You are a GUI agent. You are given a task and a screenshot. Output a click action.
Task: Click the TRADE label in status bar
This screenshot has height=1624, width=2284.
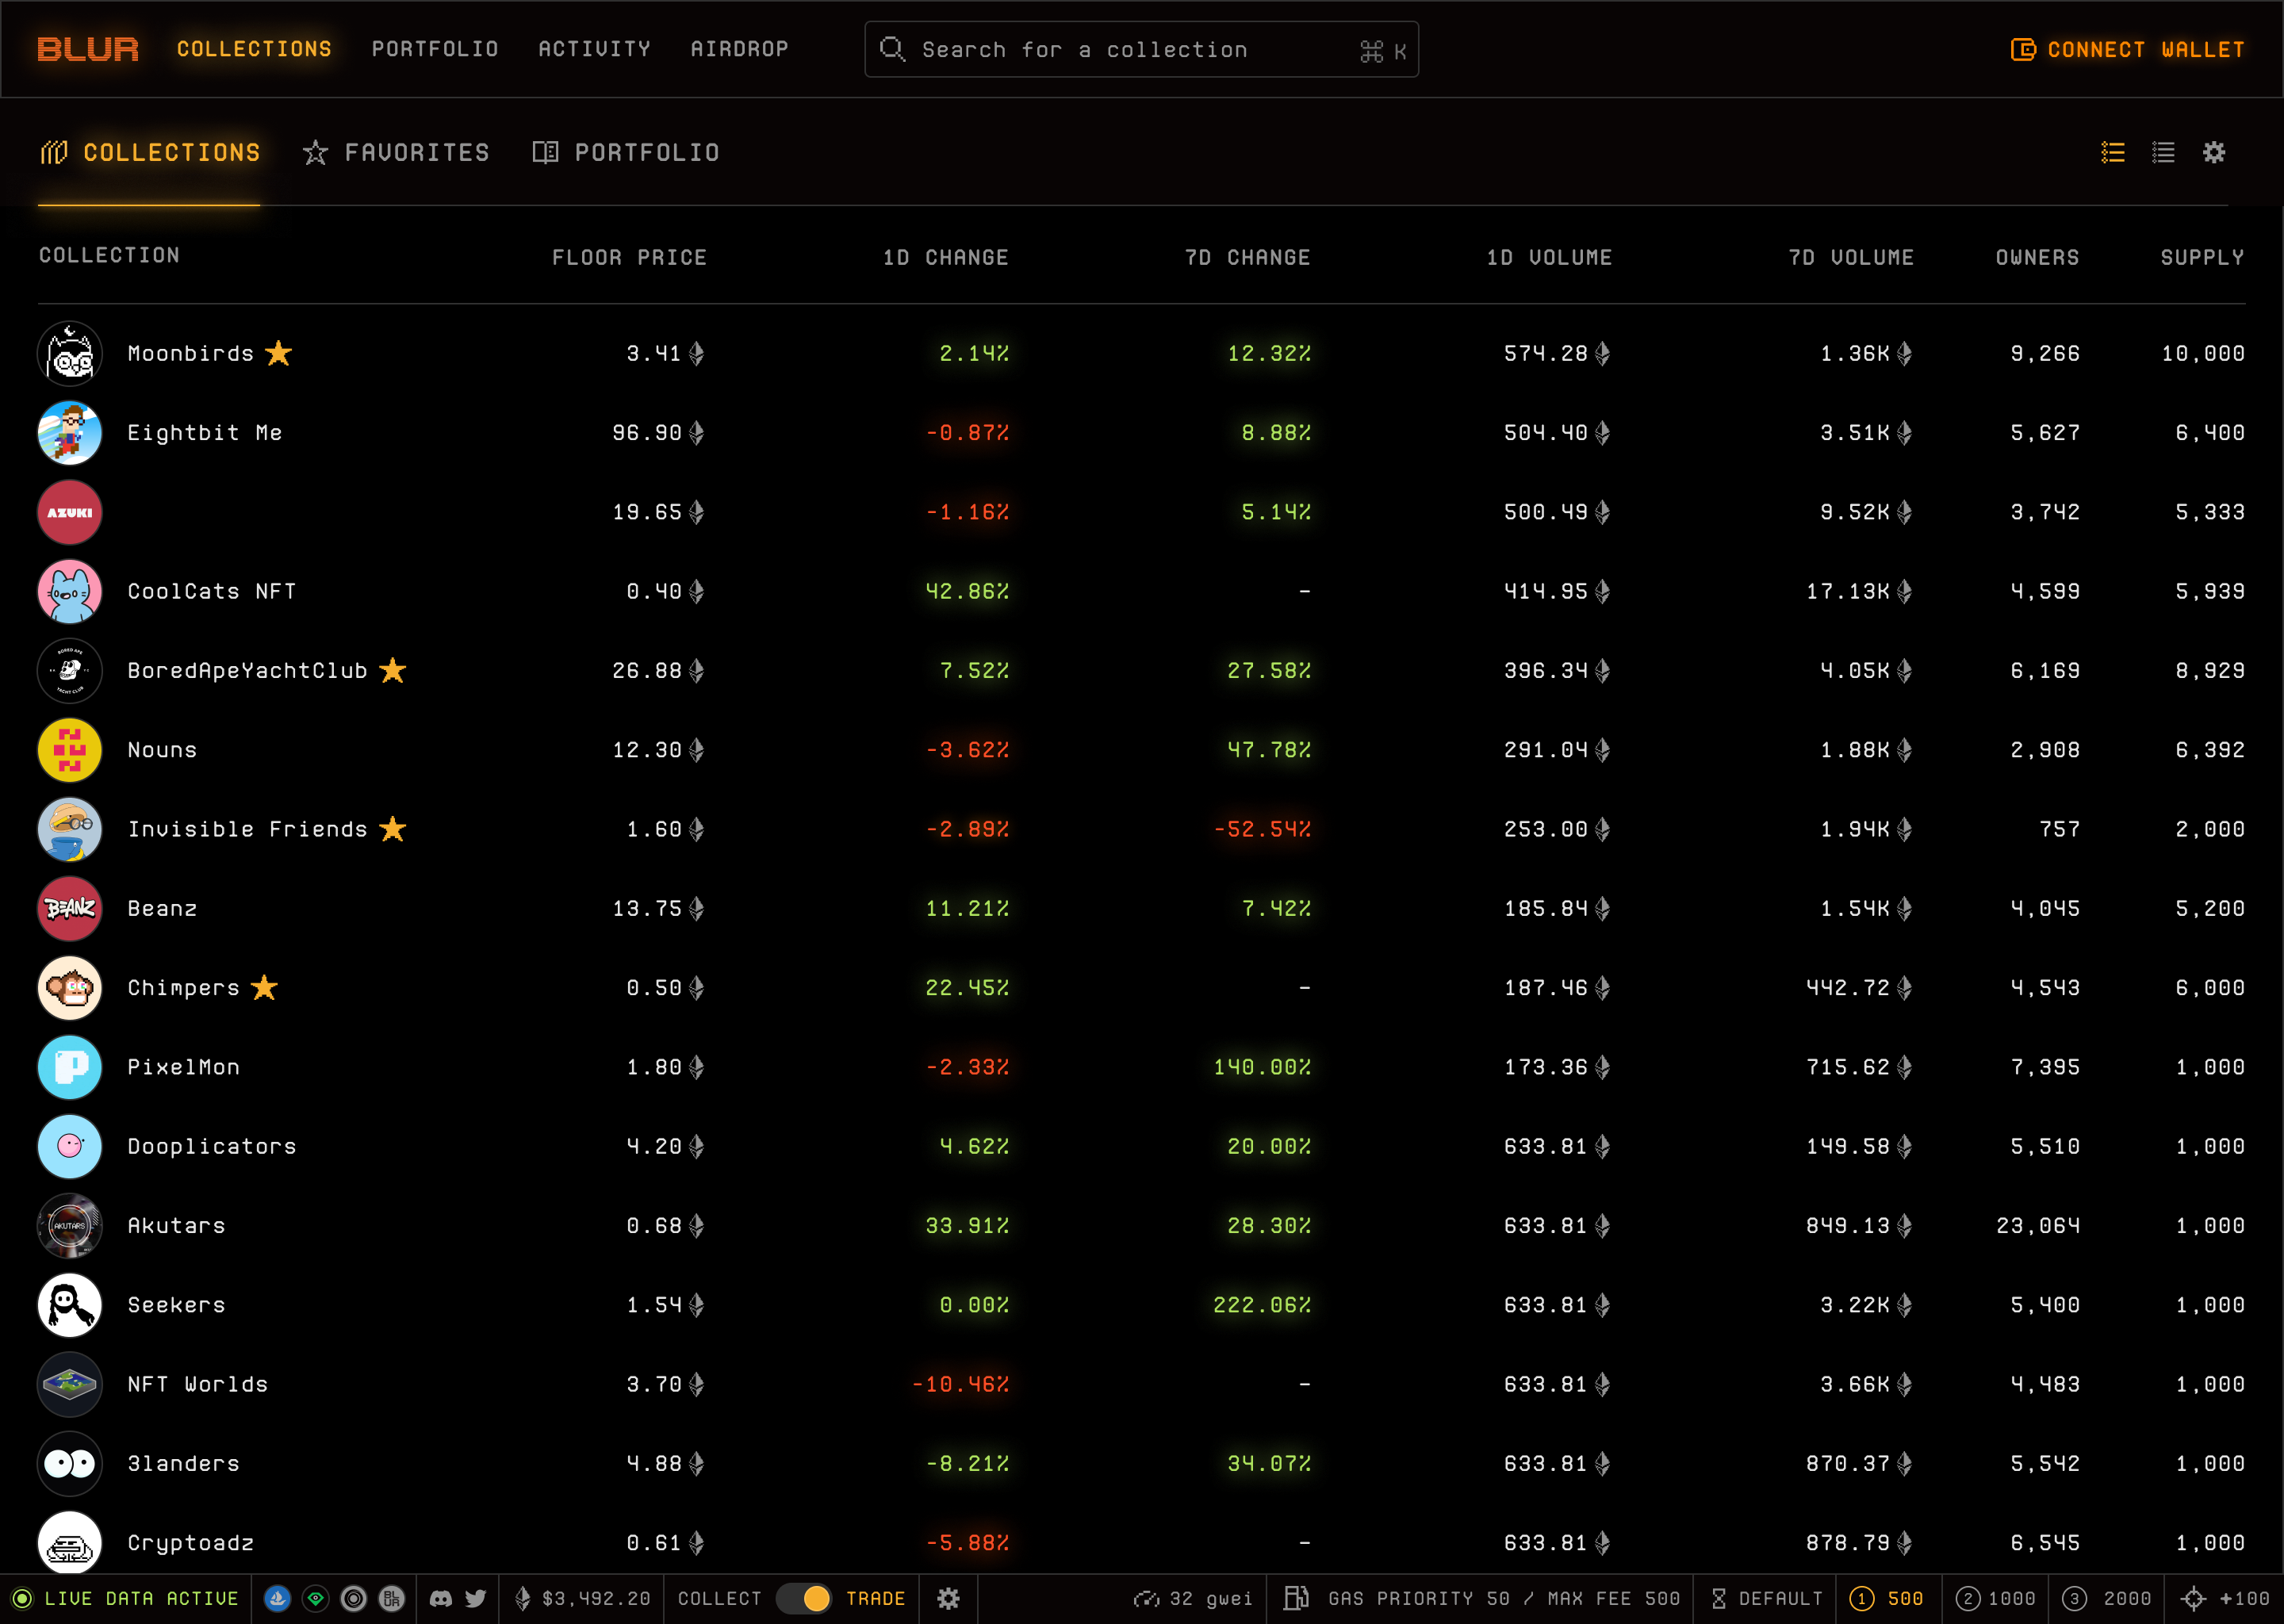(875, 1598)
